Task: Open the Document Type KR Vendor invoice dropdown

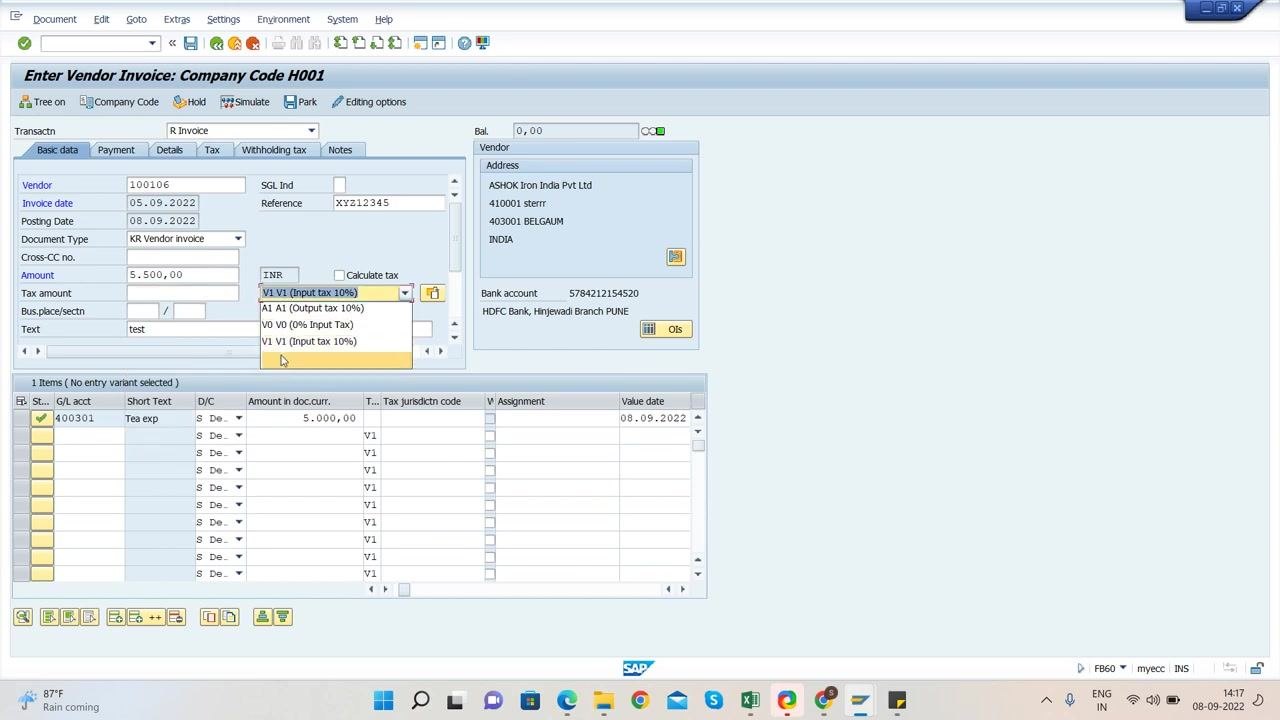Action: coord(238,239)
